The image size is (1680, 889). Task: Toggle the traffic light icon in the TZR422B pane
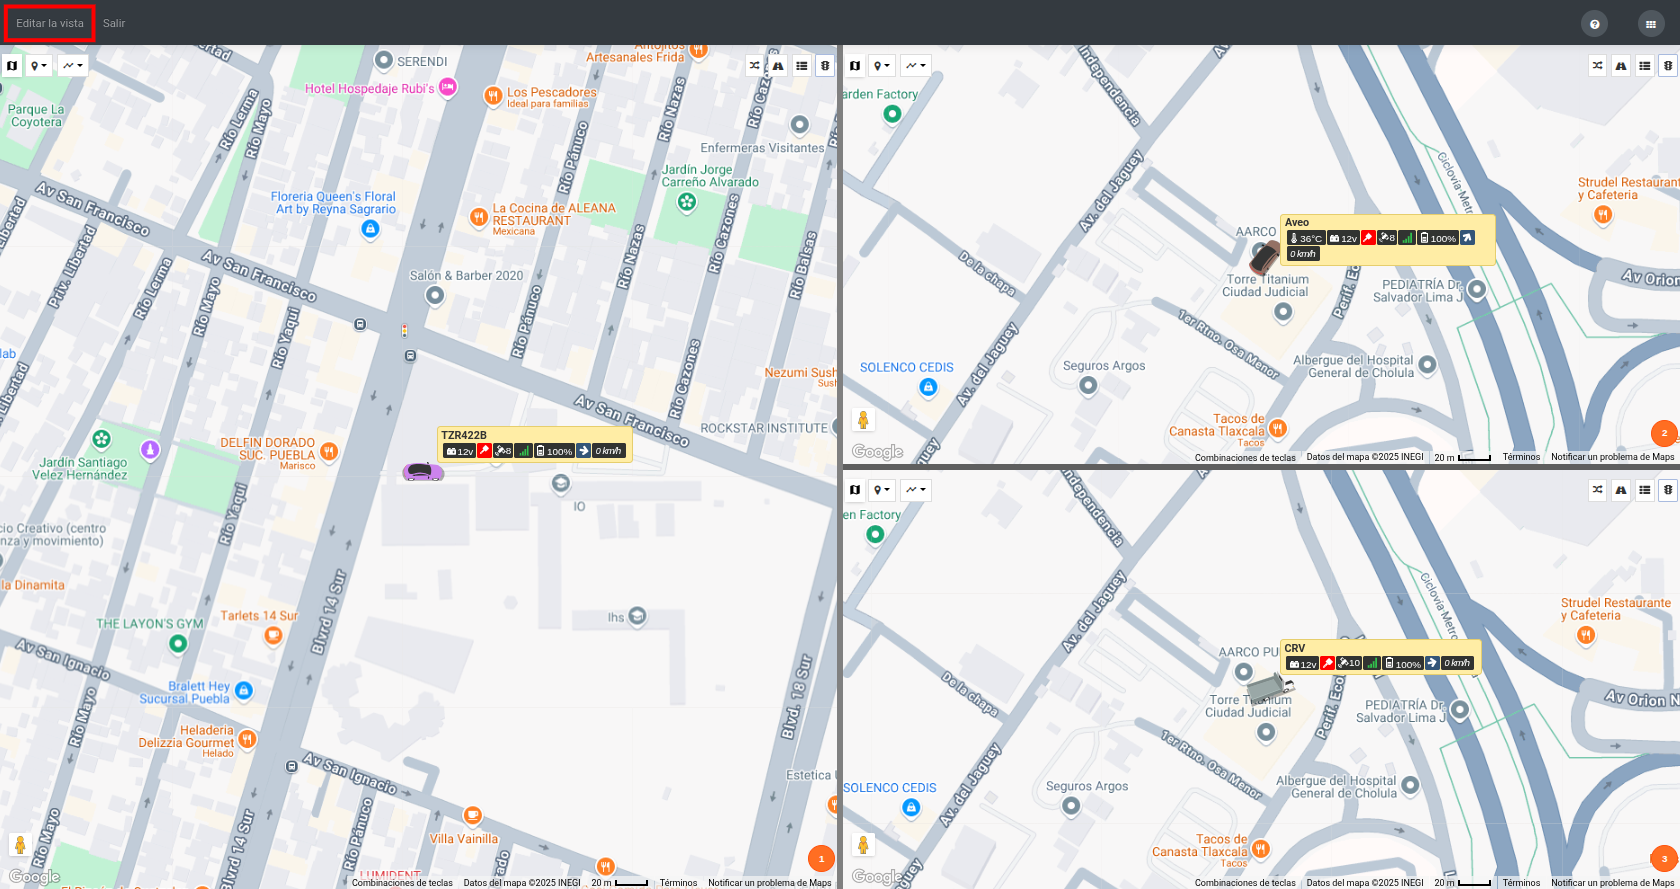coord(825,66)
